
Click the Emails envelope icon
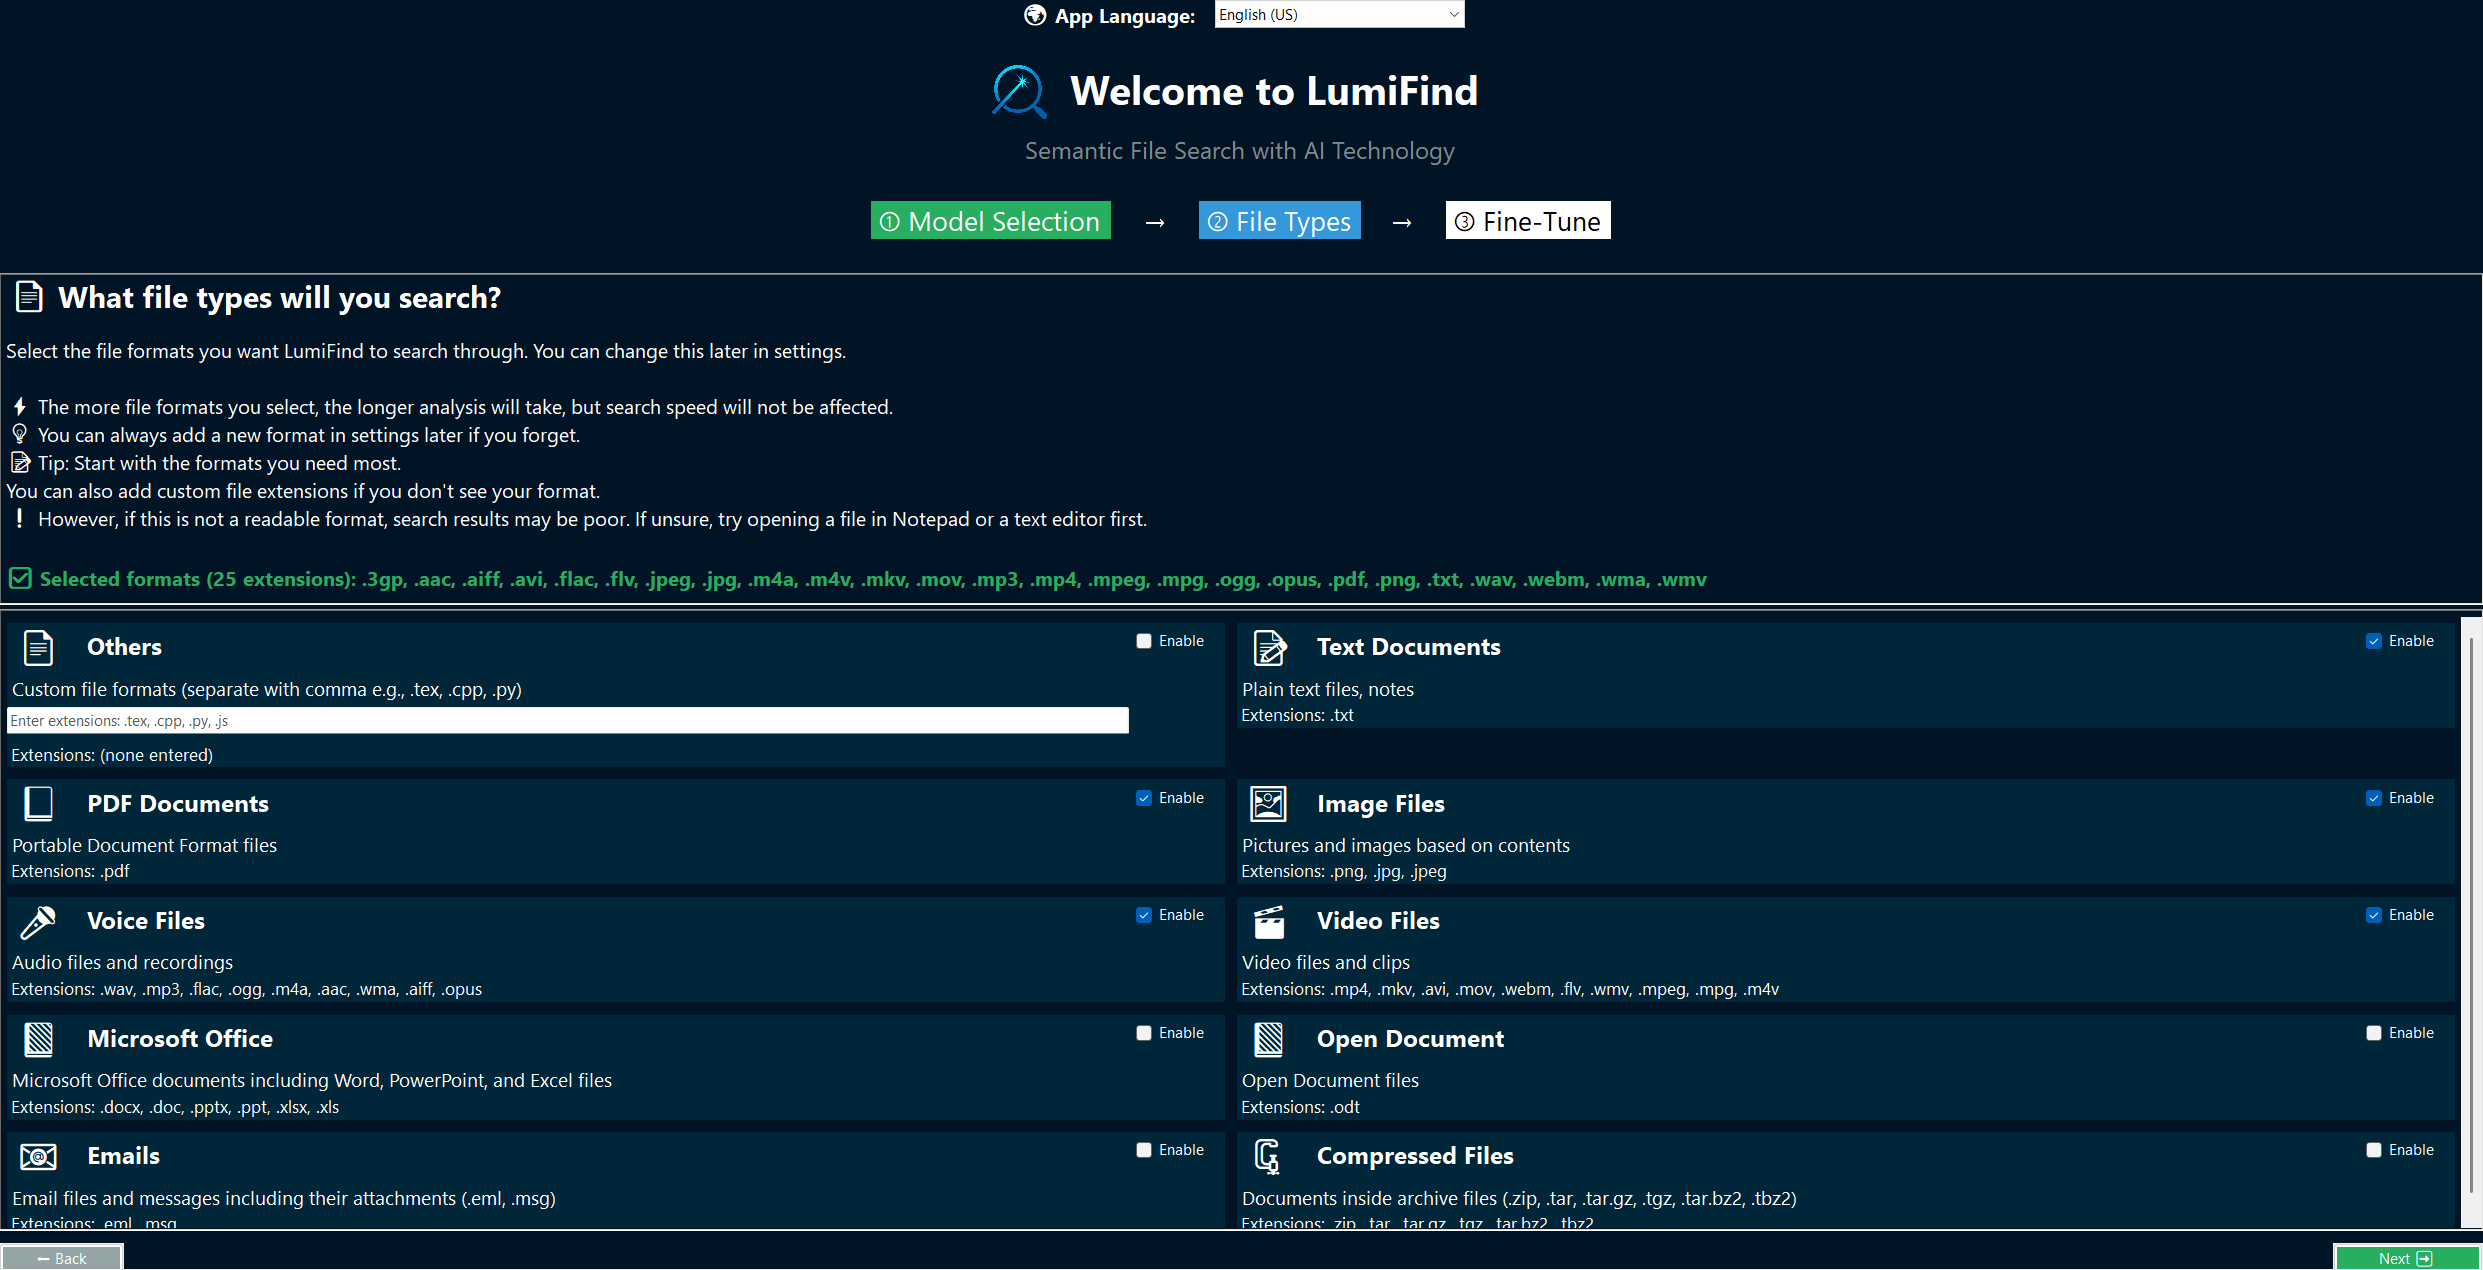38,1157
